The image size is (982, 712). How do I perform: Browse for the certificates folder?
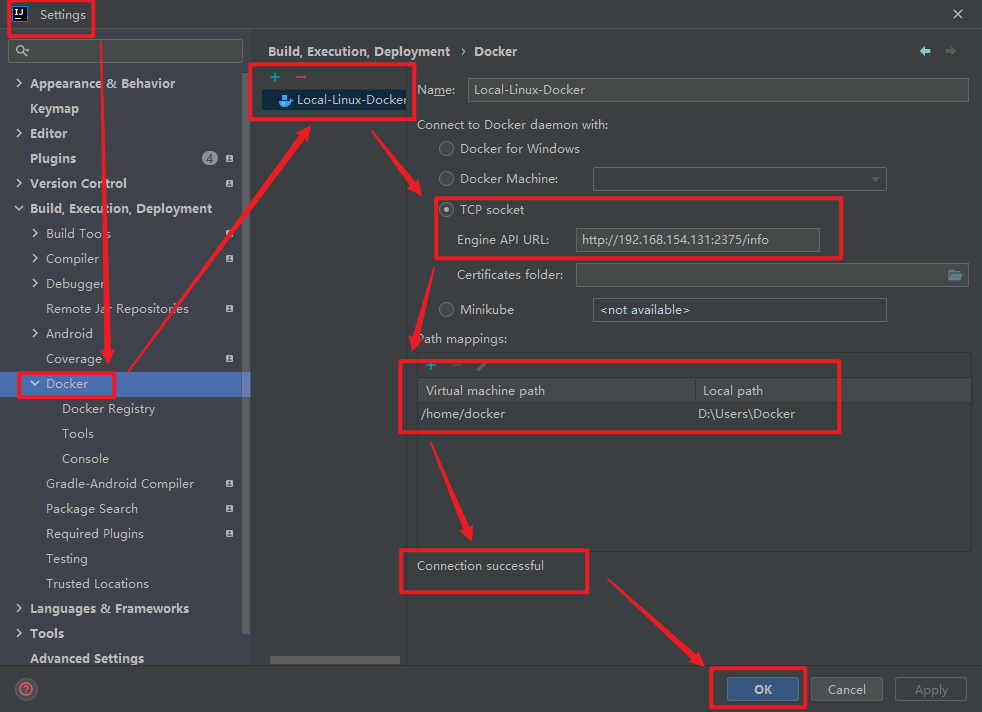tap(954, 274)
